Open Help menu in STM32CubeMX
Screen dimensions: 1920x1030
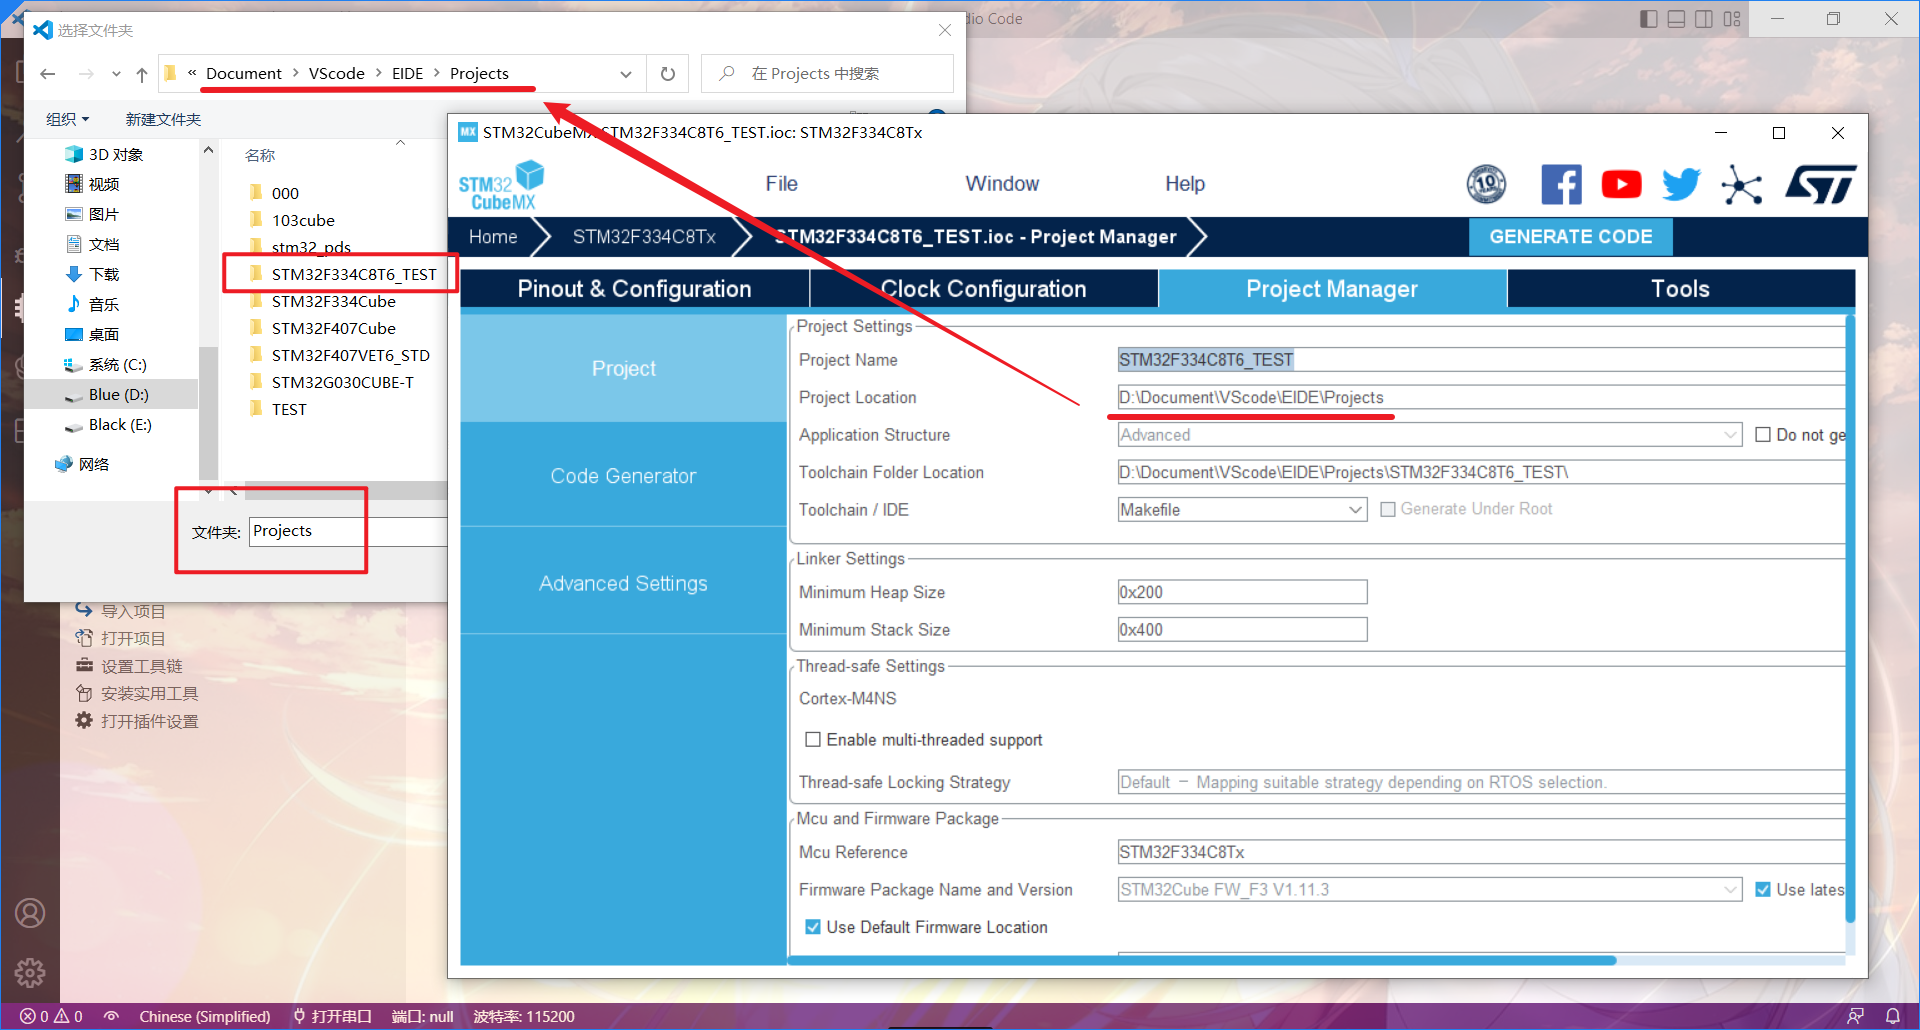[x=1185, y=184]
